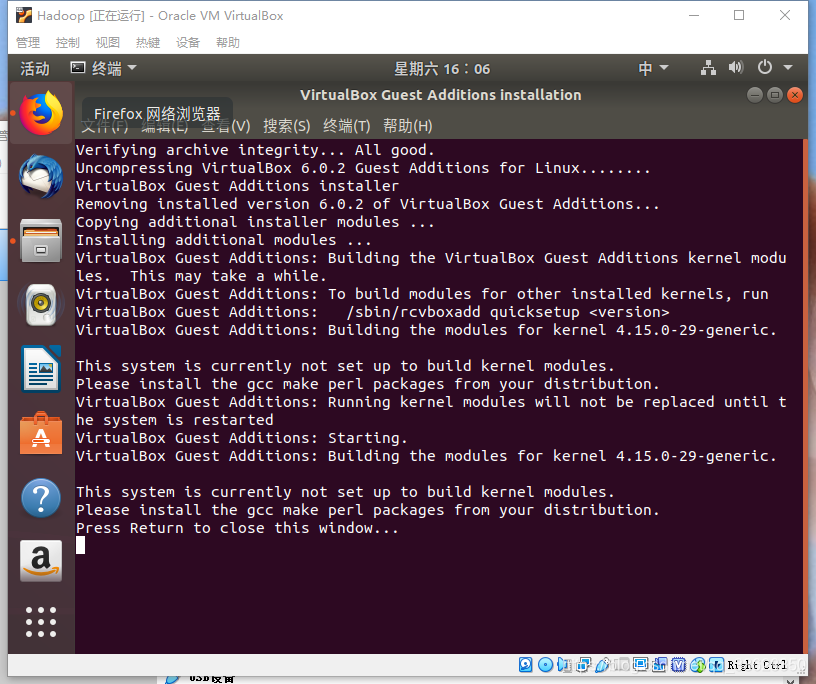This screenshot has height=684, width=816.
Task: Open the 控制 menu in VirtualBox
Action: pos(68,43)
